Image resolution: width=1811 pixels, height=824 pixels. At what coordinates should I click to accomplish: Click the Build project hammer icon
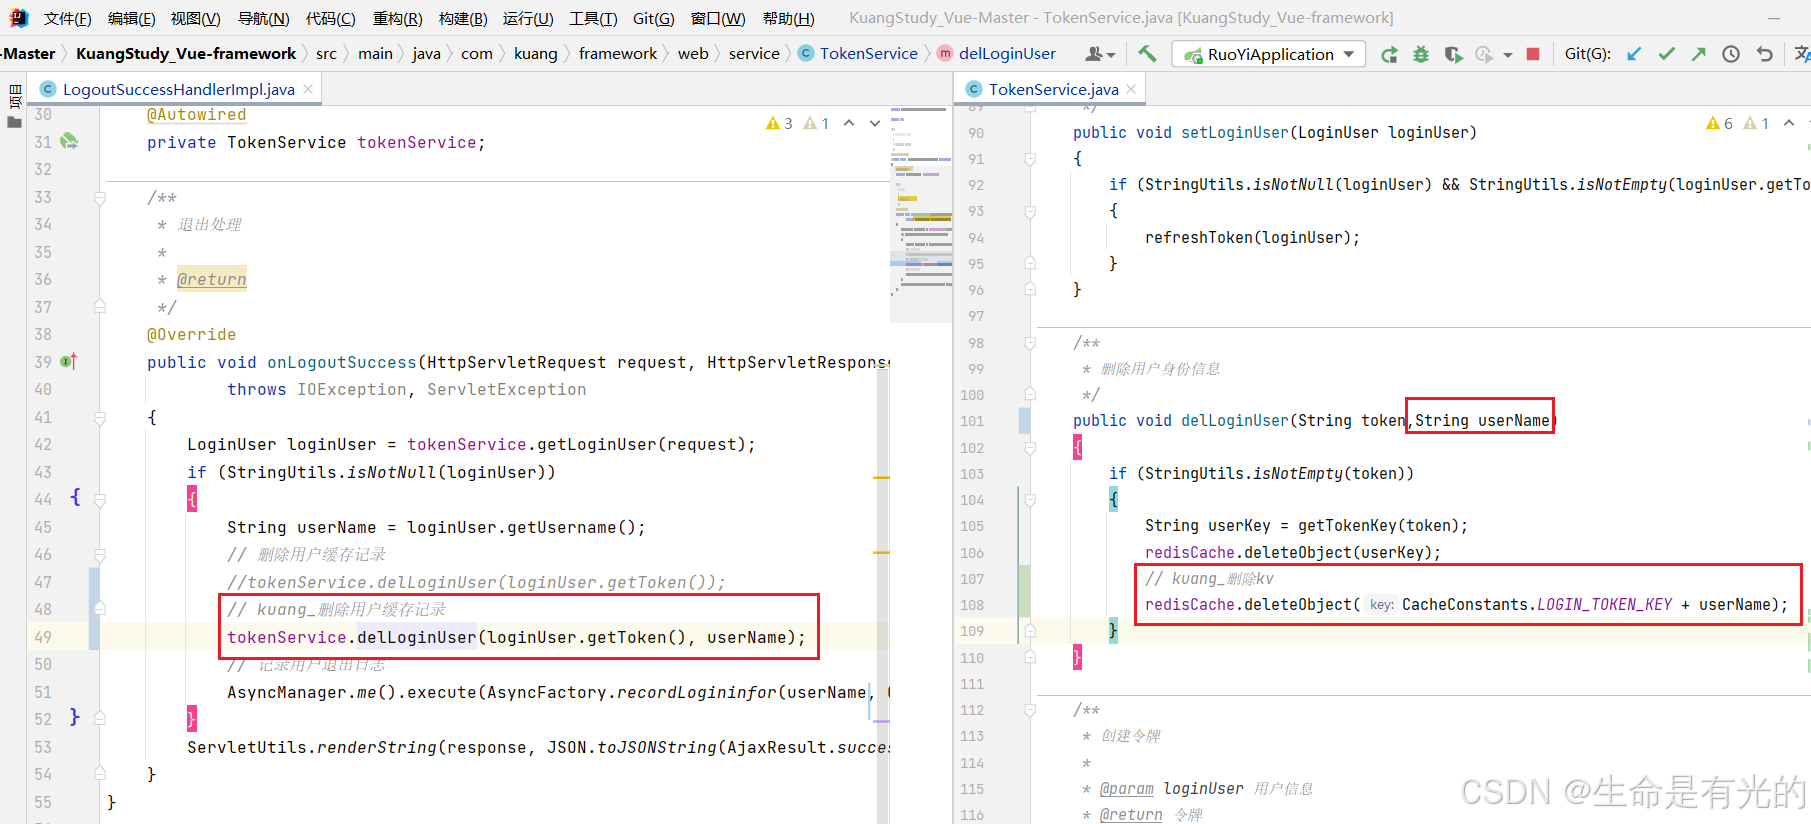coord(1147,54)
